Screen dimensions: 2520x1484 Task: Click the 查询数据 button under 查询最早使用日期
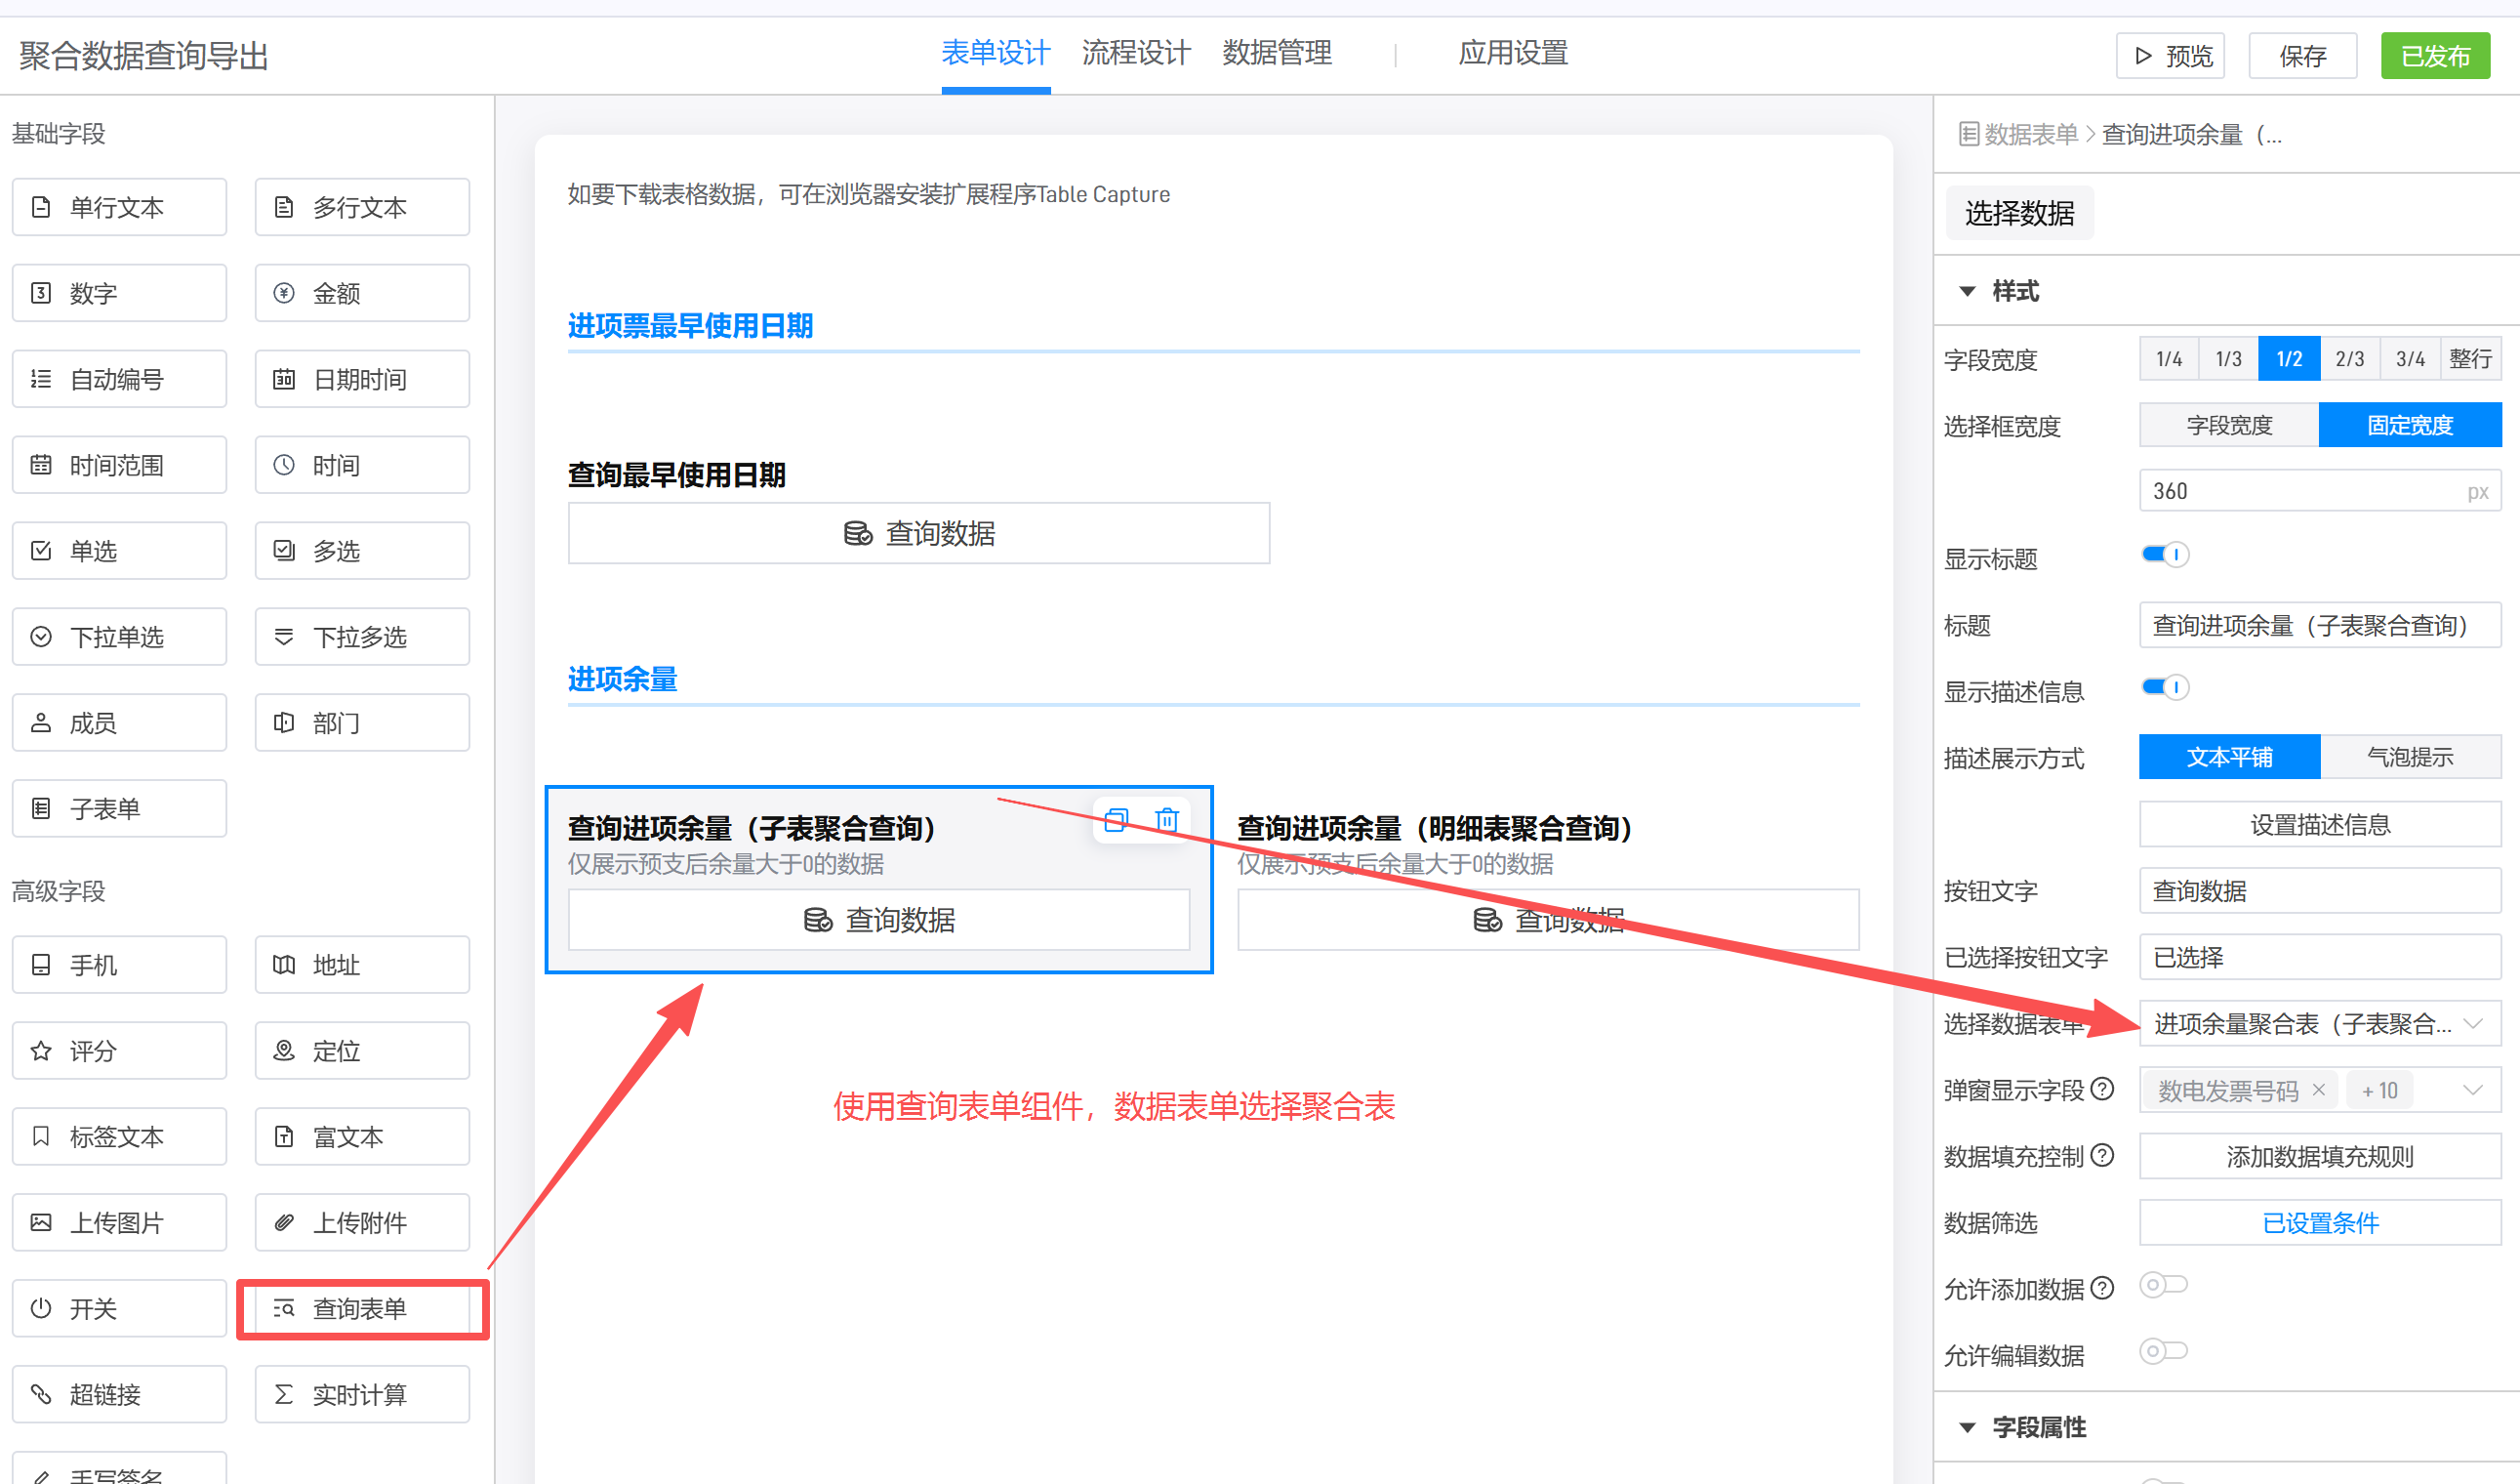pos(919,534)
